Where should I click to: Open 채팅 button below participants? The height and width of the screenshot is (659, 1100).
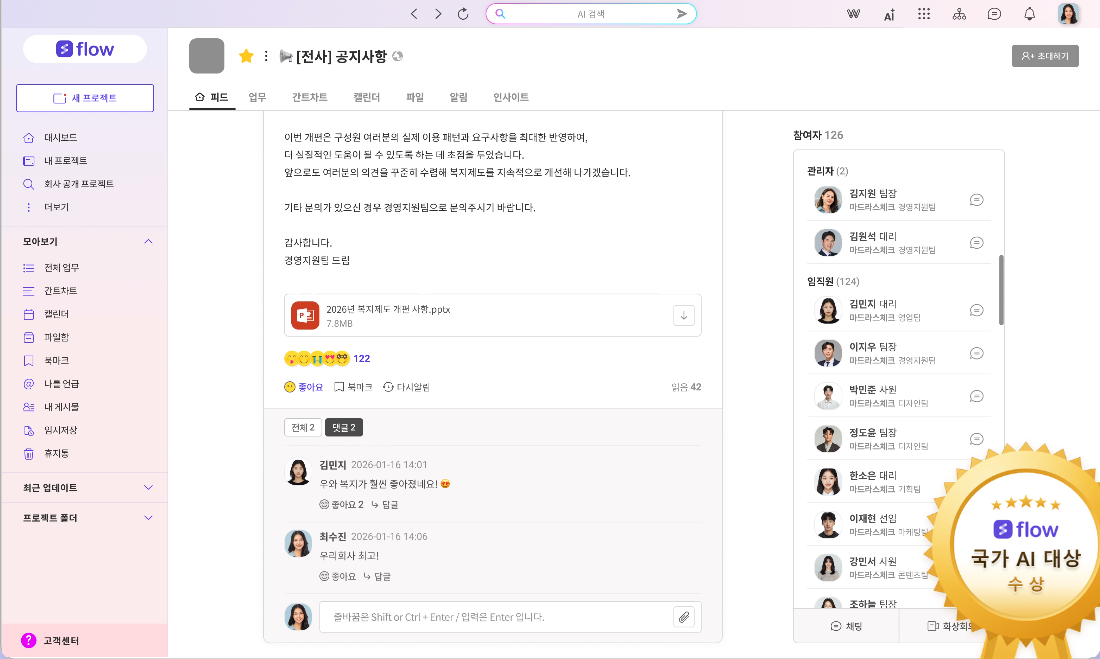click(x=846, y=626)
